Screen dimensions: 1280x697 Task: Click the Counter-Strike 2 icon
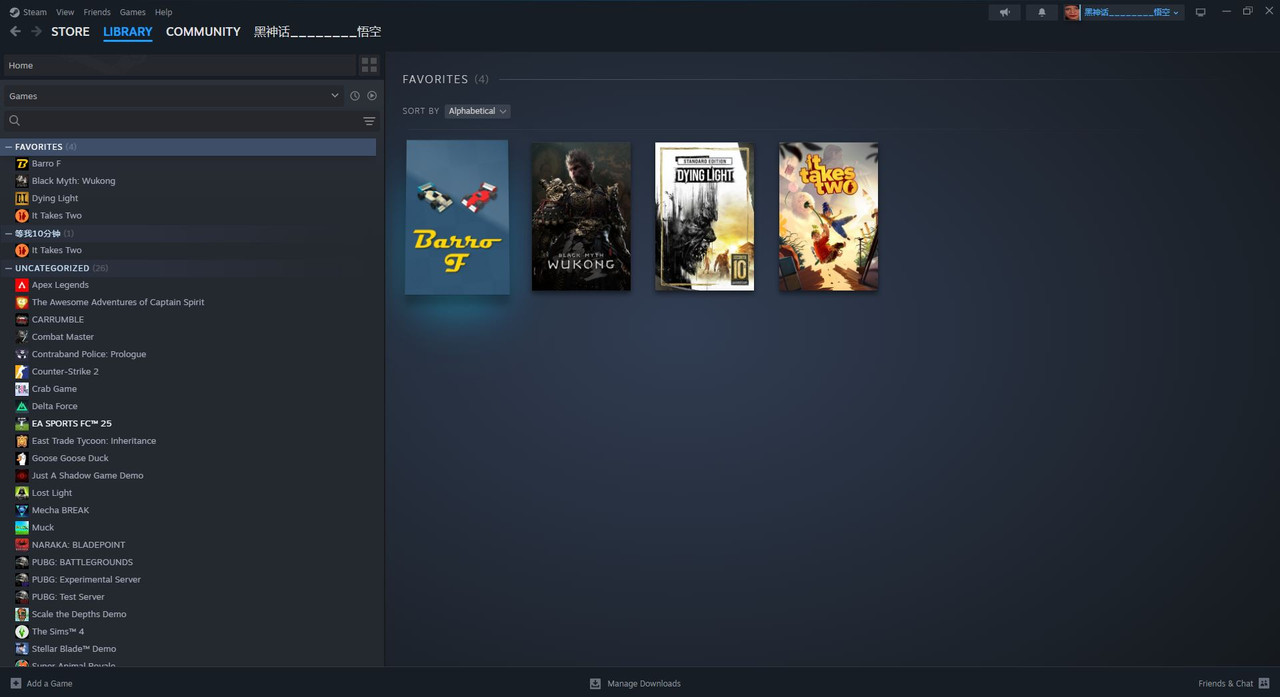[x=22, y=371]
